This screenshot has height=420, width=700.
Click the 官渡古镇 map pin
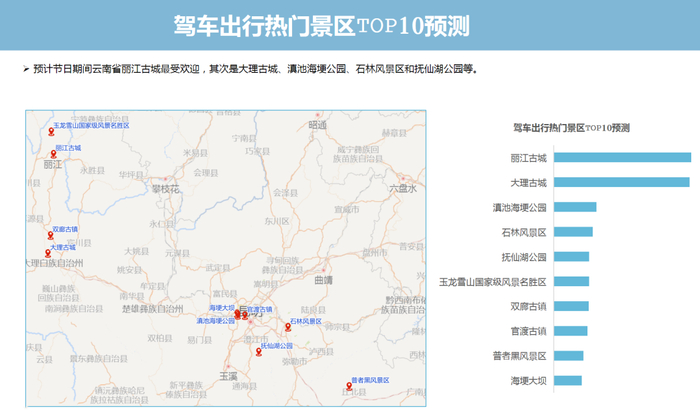click(245, 315)
